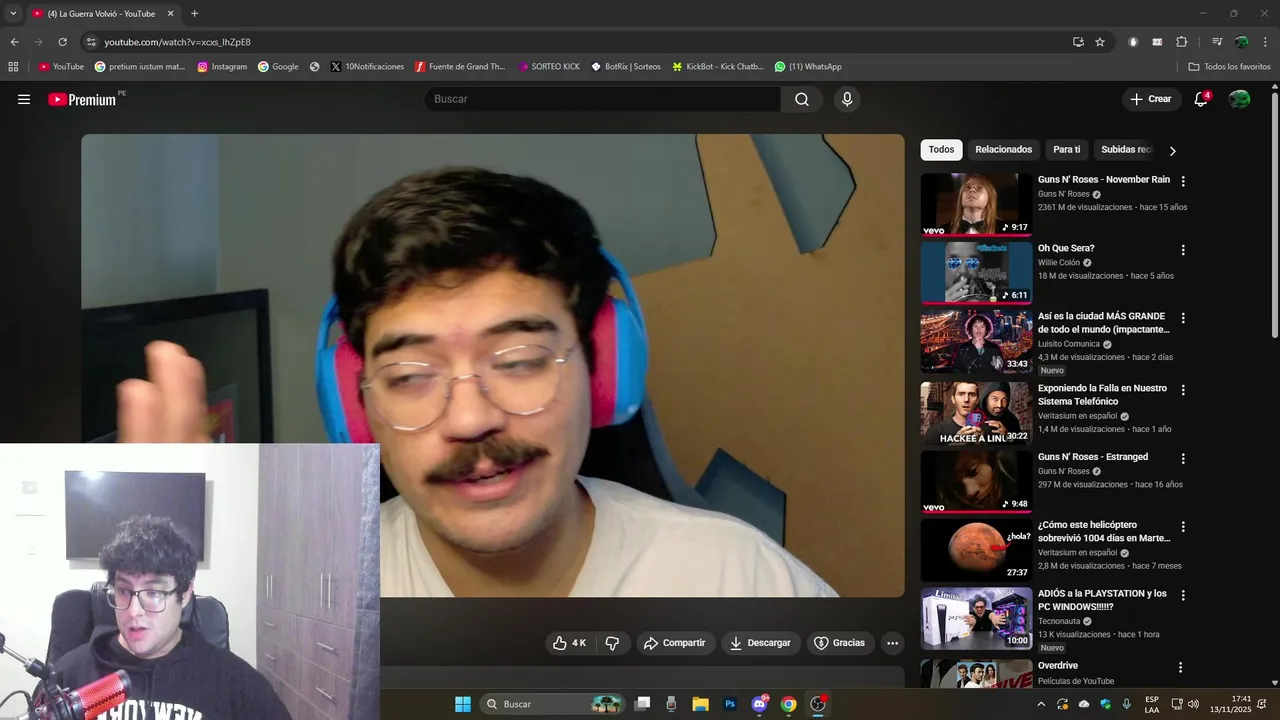Open Todos los favoritos folder
The image size is (1280, 720).
[1229, 67]
